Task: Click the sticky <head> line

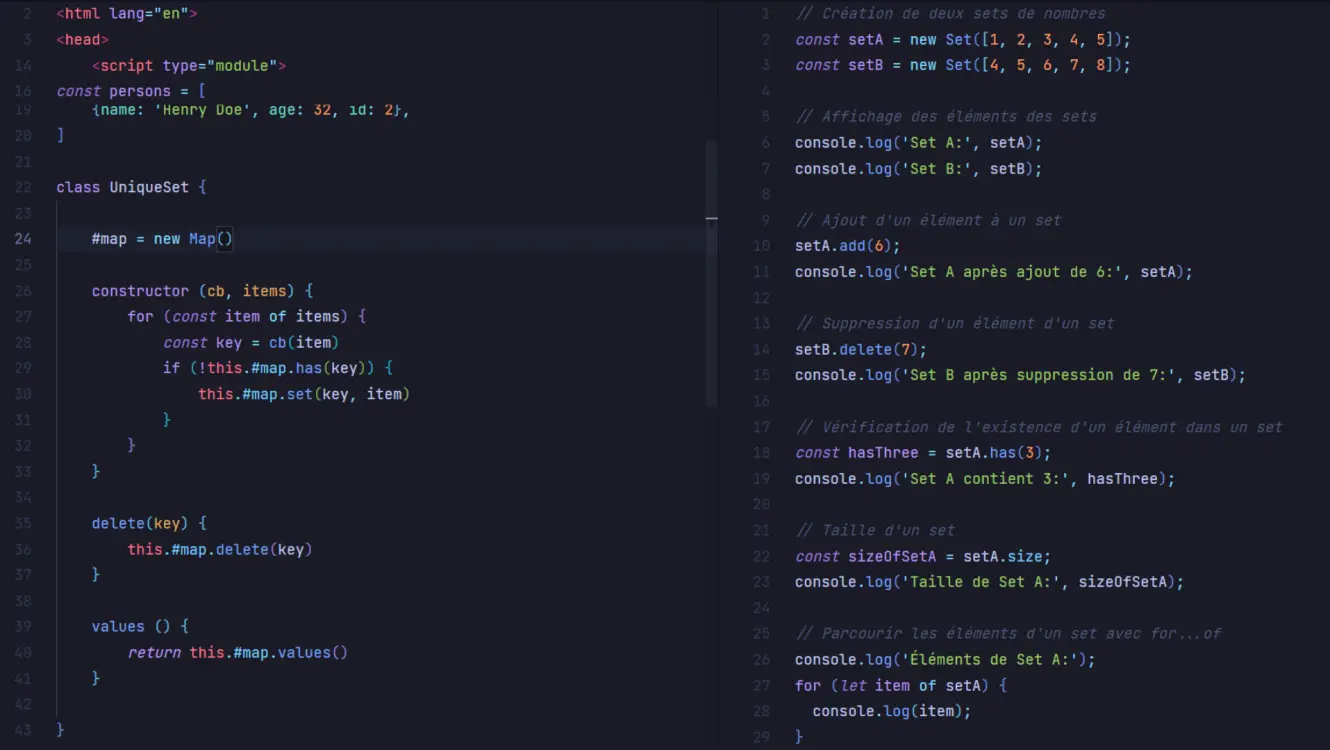Action: point(82,40)
